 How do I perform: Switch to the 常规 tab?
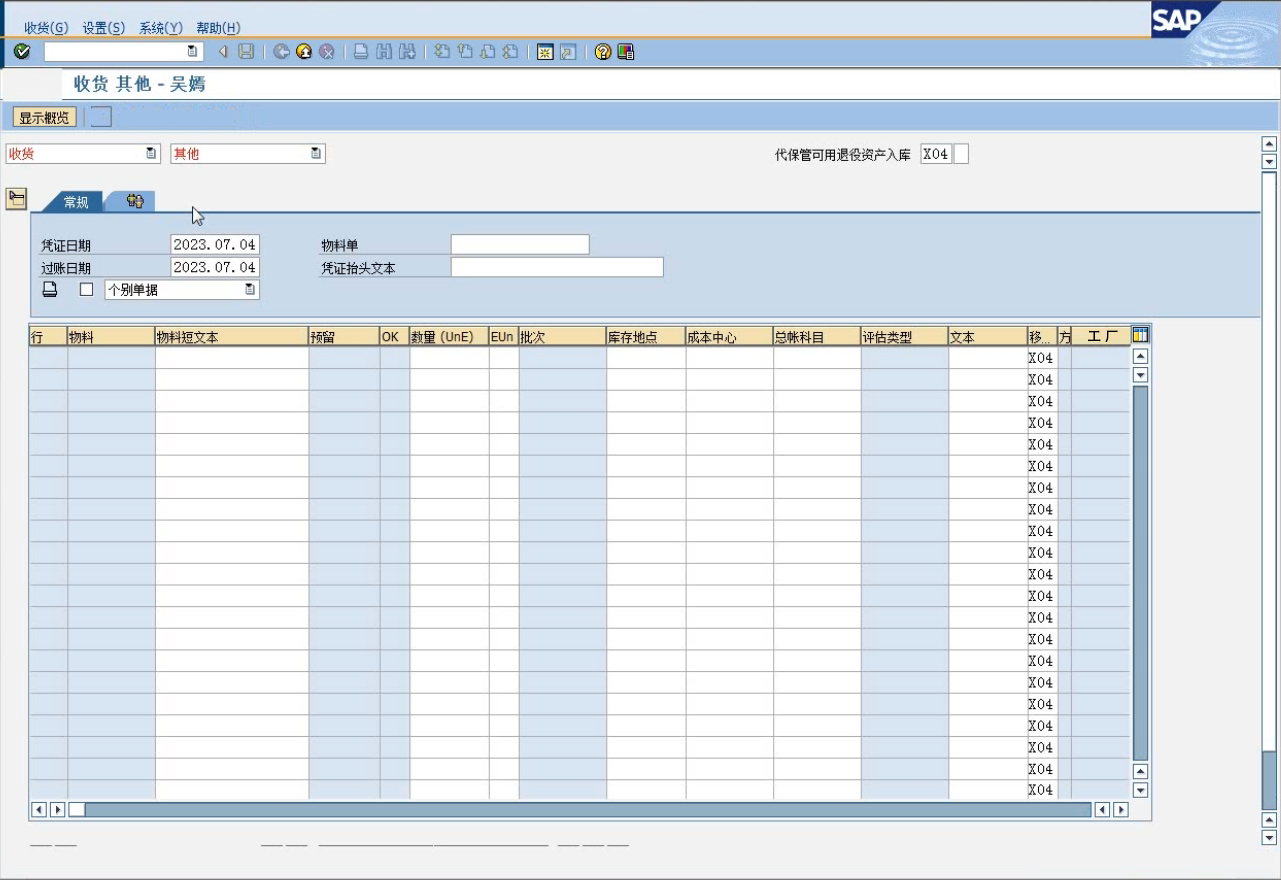[x=76, y=202]
